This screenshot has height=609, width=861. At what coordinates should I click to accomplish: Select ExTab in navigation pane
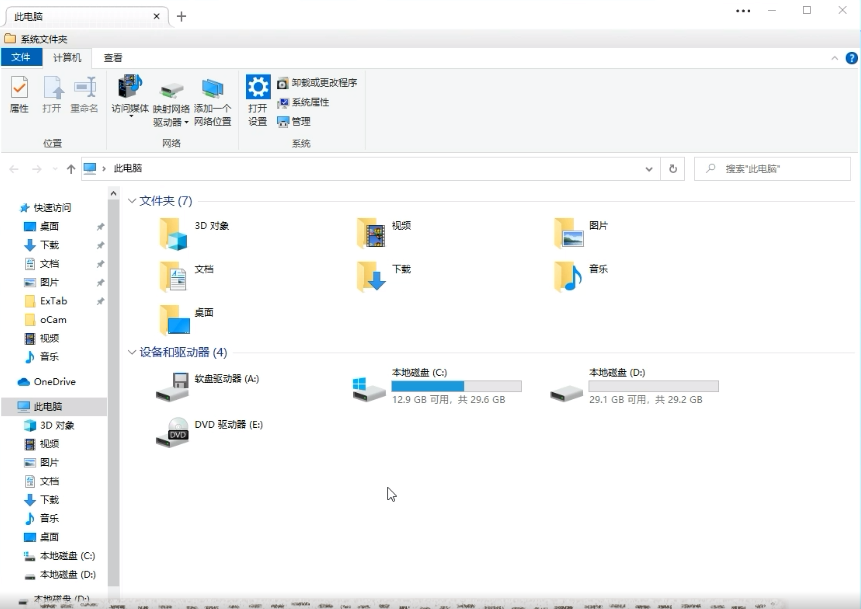46,301
